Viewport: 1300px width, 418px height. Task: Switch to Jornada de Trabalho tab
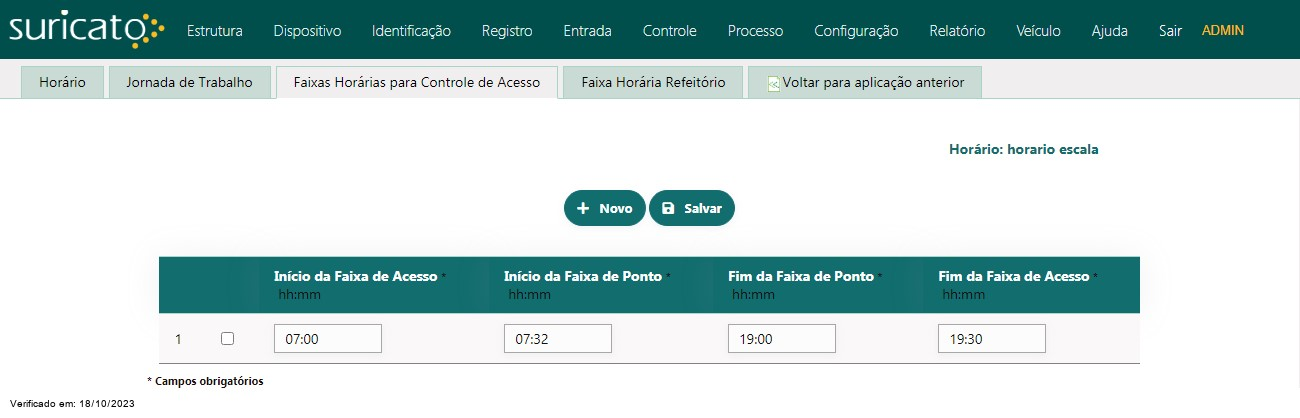point(189,83)
